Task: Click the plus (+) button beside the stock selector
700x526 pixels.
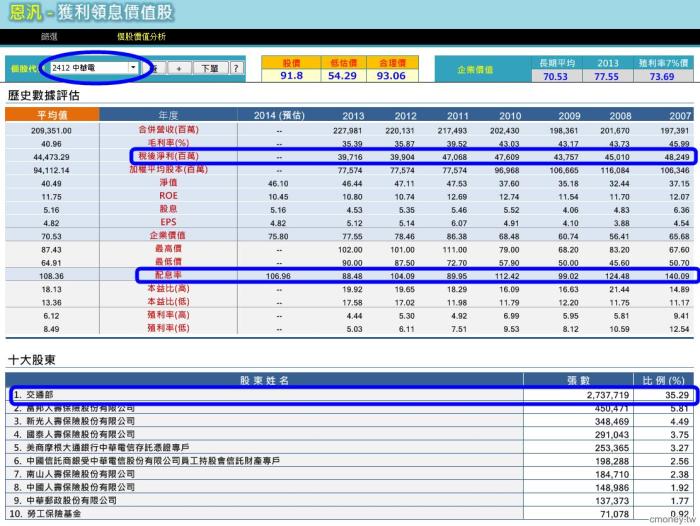Action: [x=179, y=68]
